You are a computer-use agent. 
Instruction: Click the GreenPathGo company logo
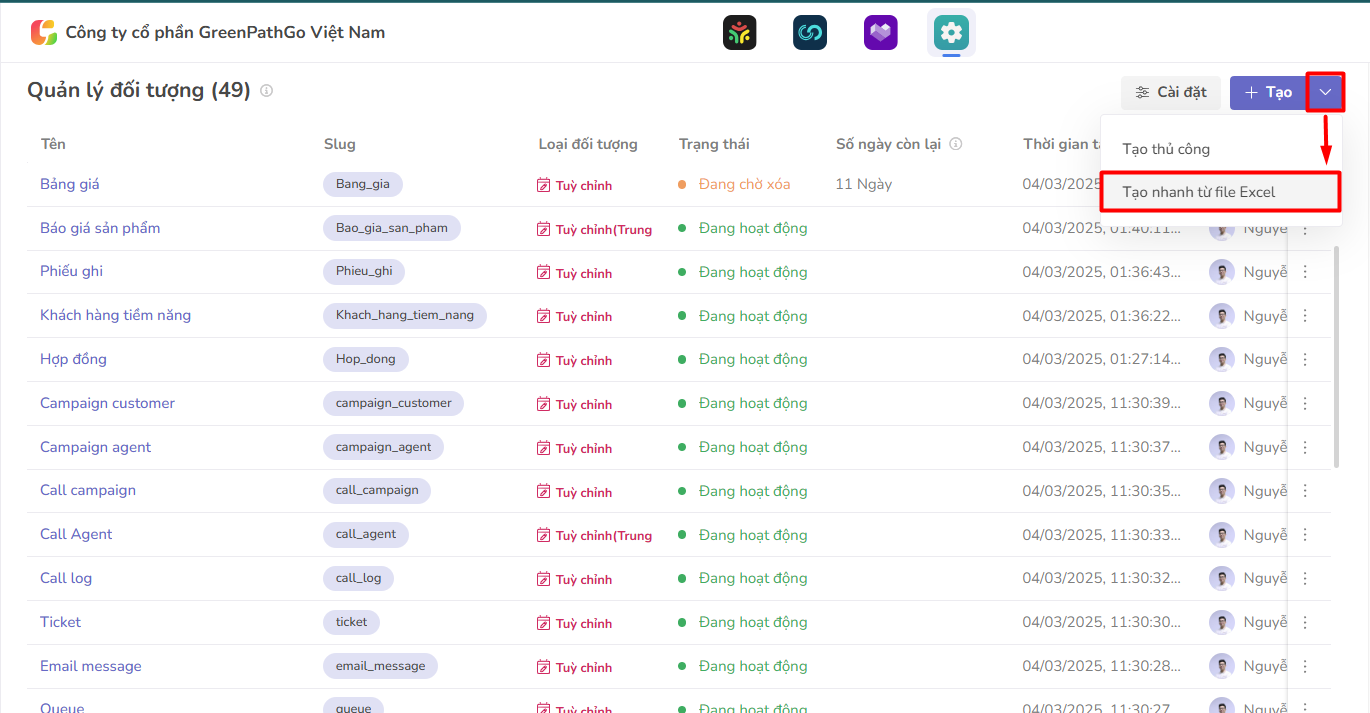[44, 32]
